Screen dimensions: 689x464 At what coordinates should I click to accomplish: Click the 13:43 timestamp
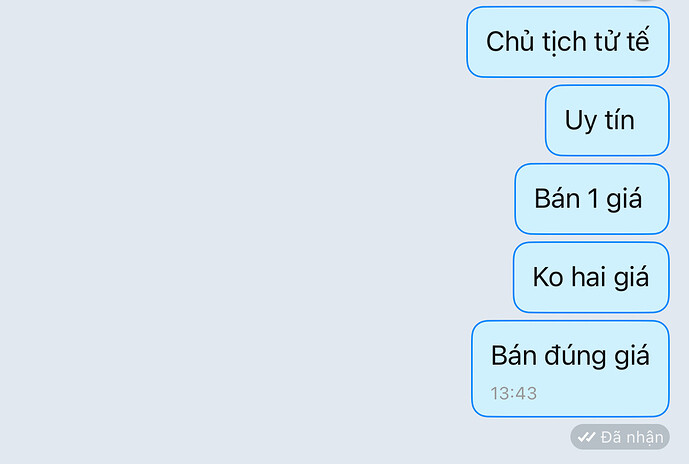(x=514, y=393)
